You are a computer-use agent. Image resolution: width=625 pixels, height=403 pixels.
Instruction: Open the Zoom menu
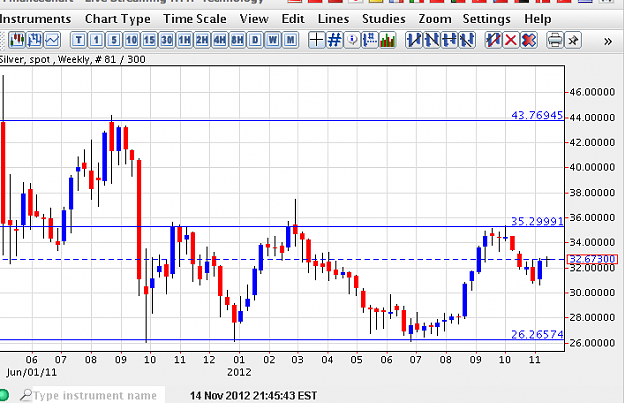[x=434, y=19]
